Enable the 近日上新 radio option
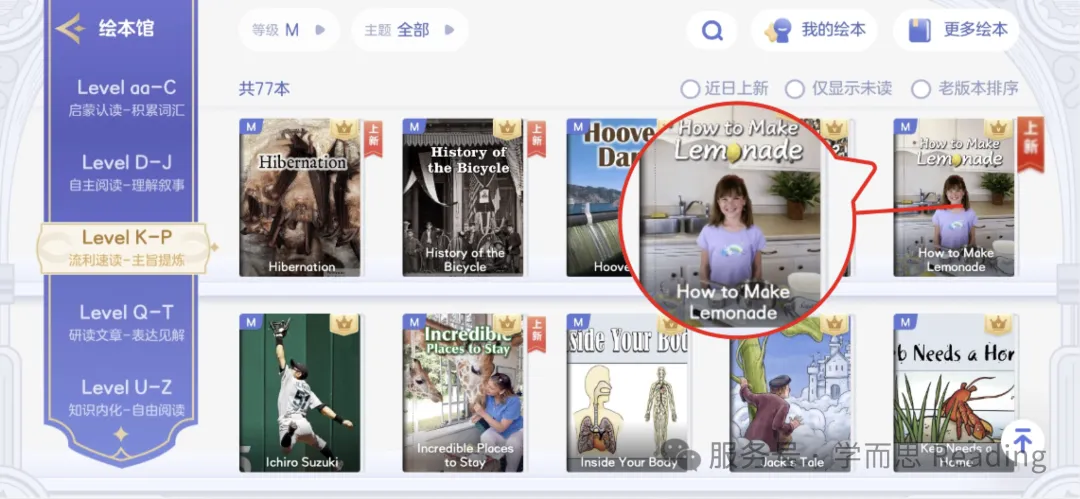The height and width of the screenshot is (499, 1080). point(724,89)
